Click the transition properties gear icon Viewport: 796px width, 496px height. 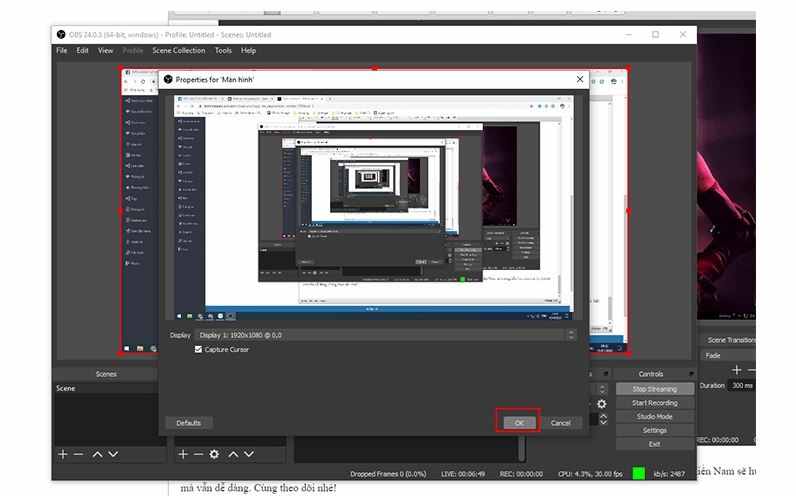pyautogui.click(x=602, y=404)
